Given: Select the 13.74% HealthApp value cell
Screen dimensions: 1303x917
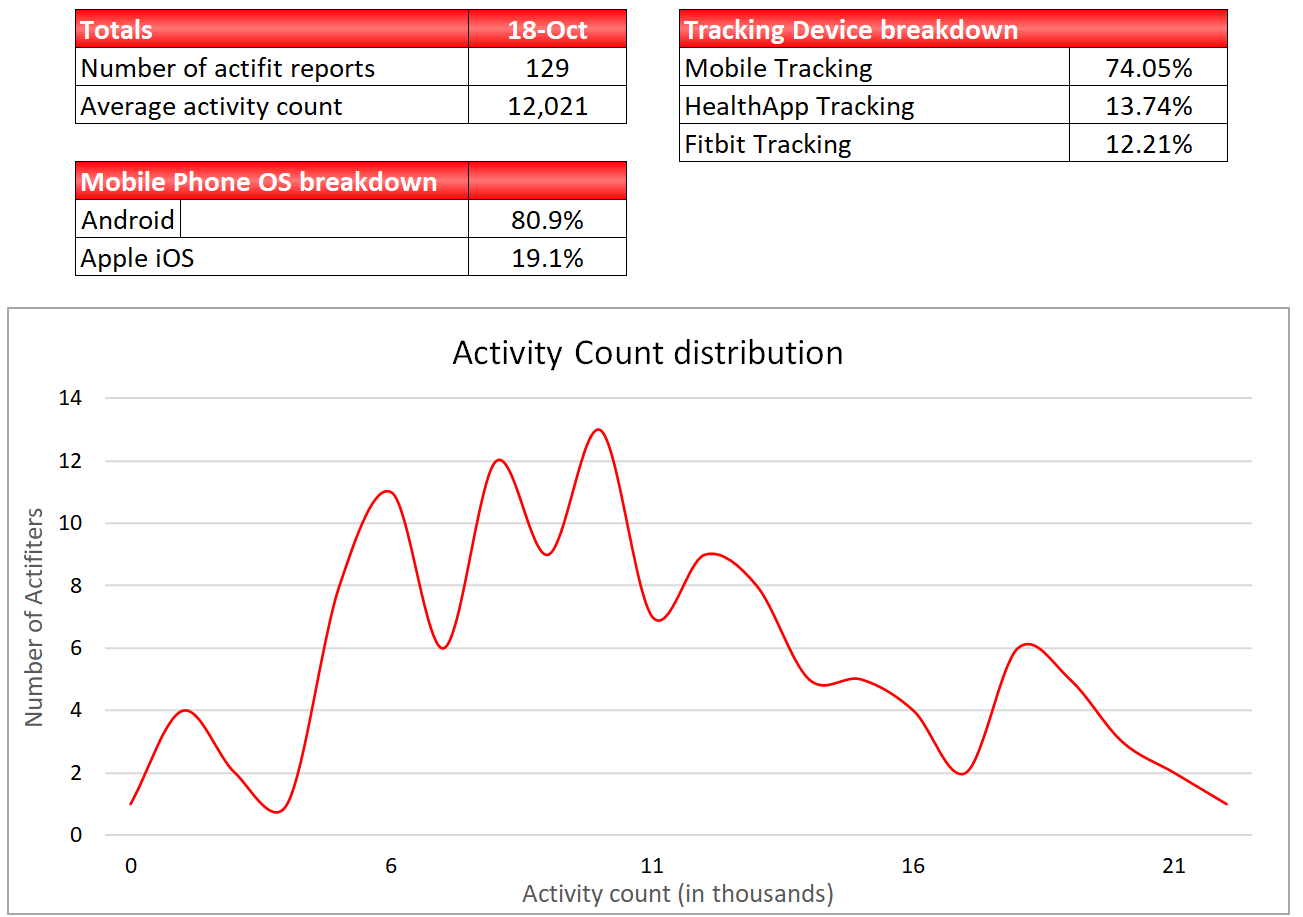Looking at the screenshot, I should pyautogui.click(x=1148, y=105).
